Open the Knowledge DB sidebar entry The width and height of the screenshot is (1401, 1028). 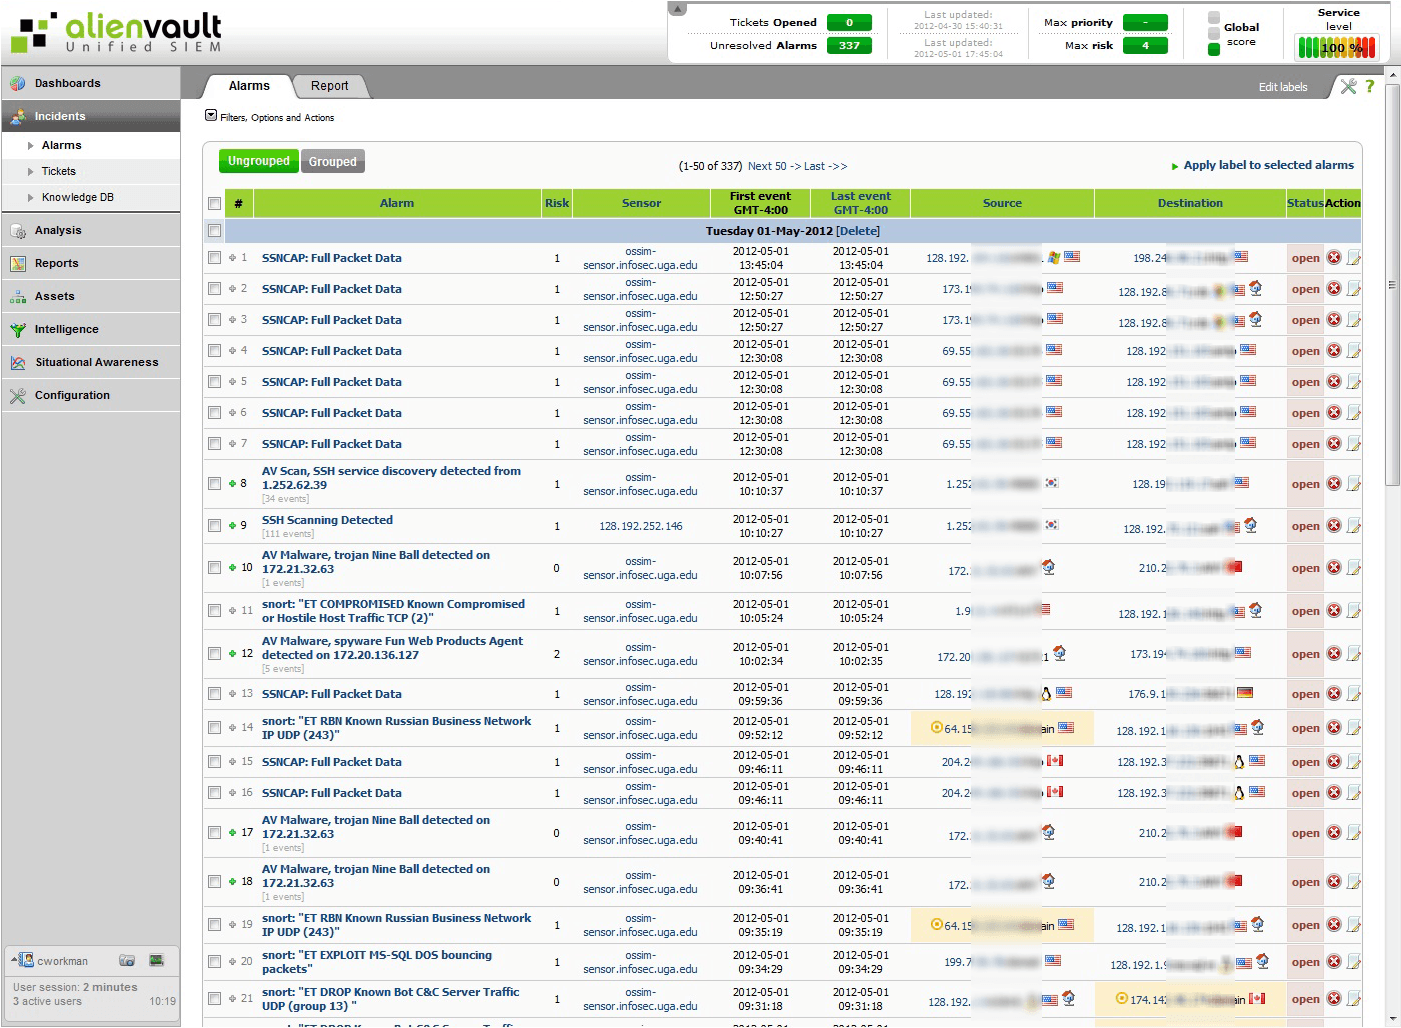point(76,197)
